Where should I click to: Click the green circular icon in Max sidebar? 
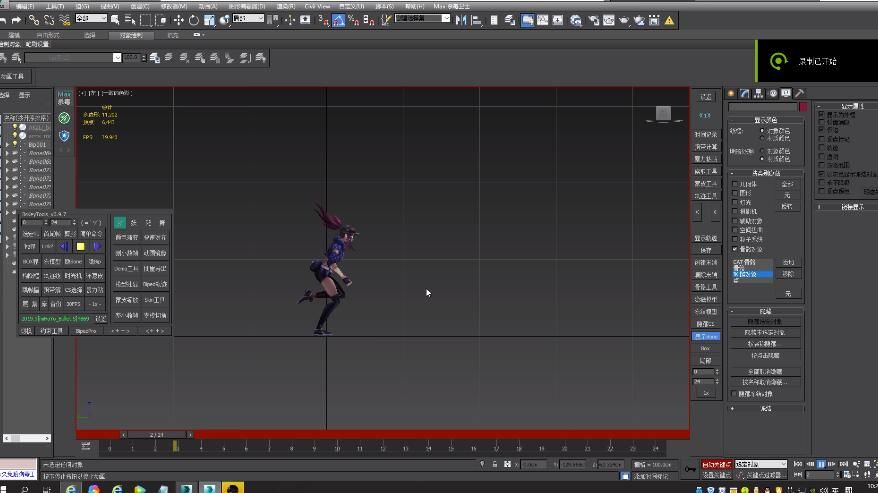pyautogui.click(x=64, y=118)
